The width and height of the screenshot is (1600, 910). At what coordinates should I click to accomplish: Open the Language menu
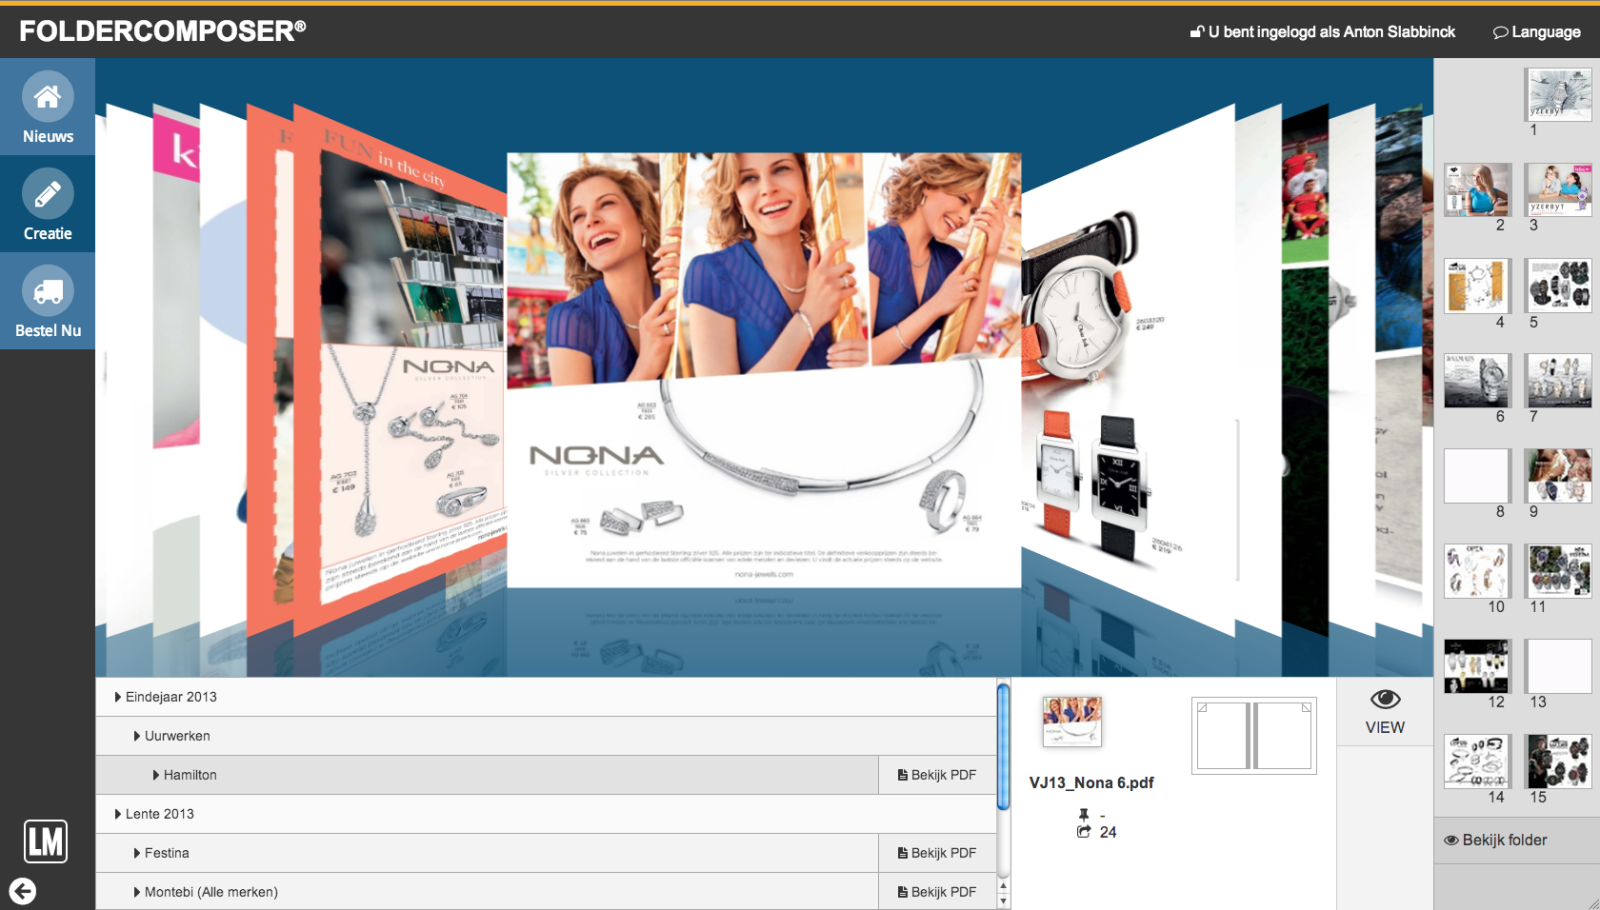[1537, 32]
